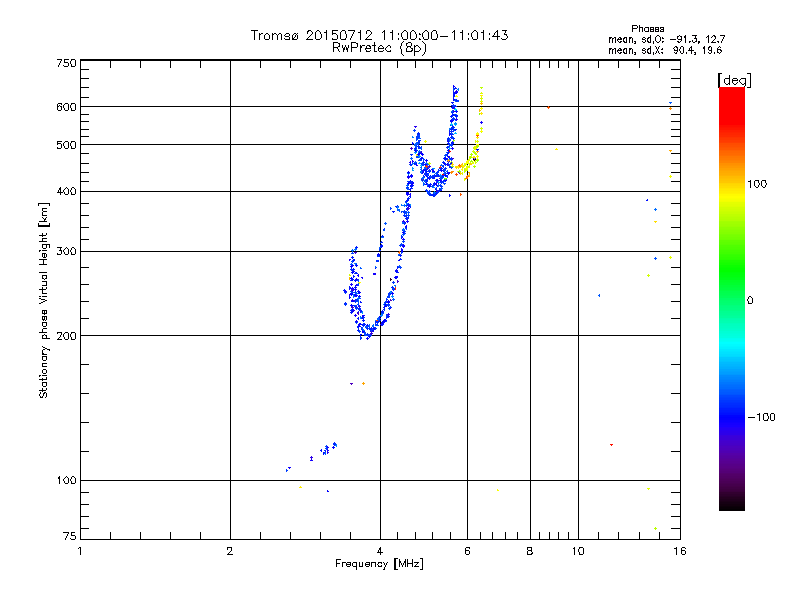Screen dimensions: 800x600
Task: Click the y-axis tick label '200'
Action: pyautogui.click(x=66, y=336)
